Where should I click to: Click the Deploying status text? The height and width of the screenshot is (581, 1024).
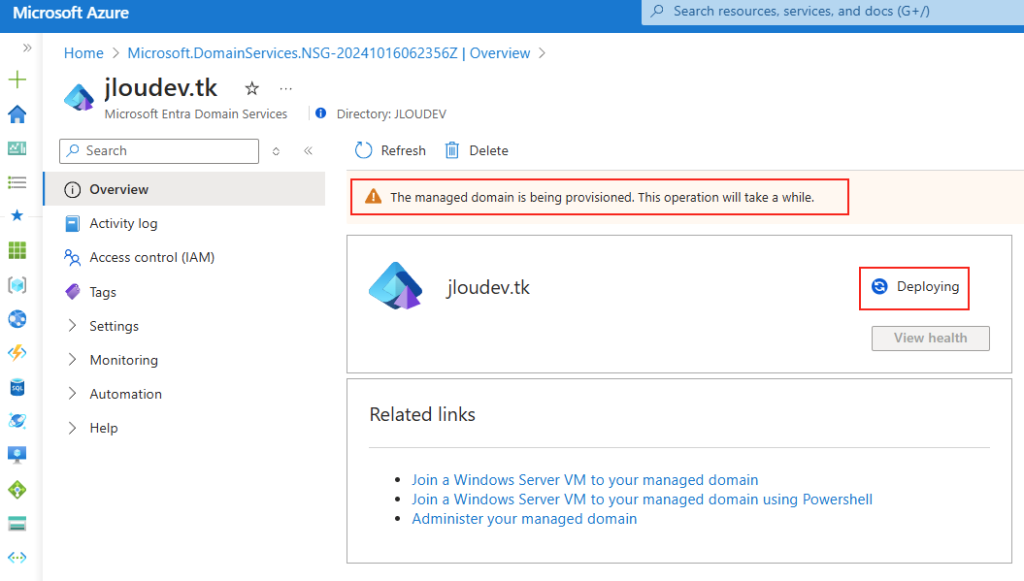coord(928,287)
